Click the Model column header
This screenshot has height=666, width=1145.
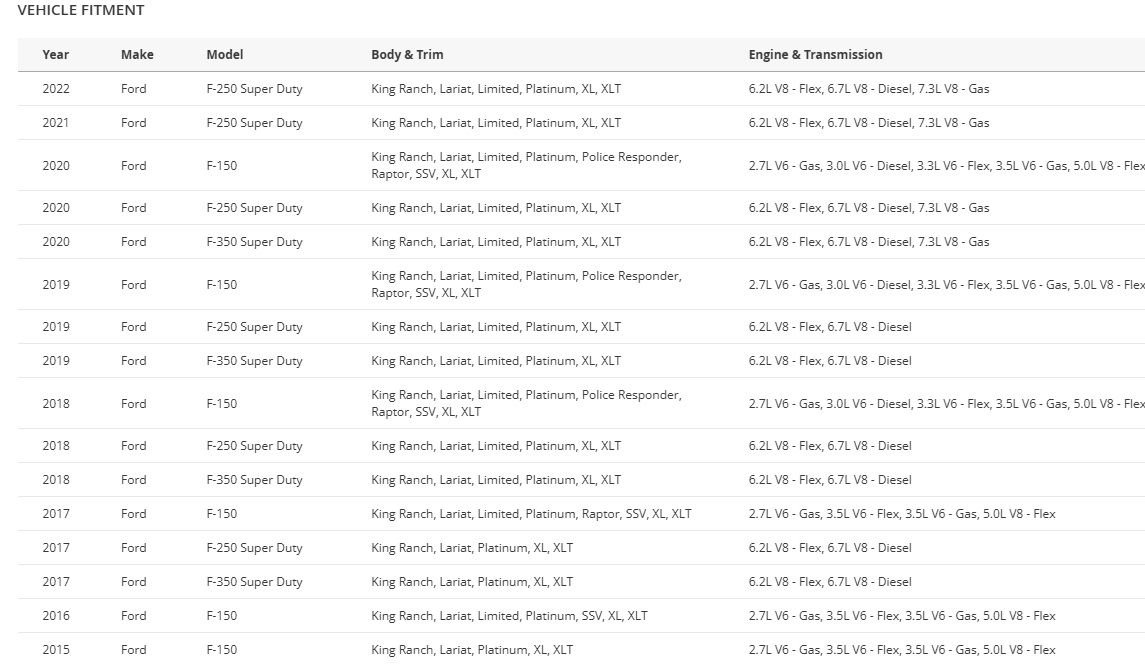point(225,55)
